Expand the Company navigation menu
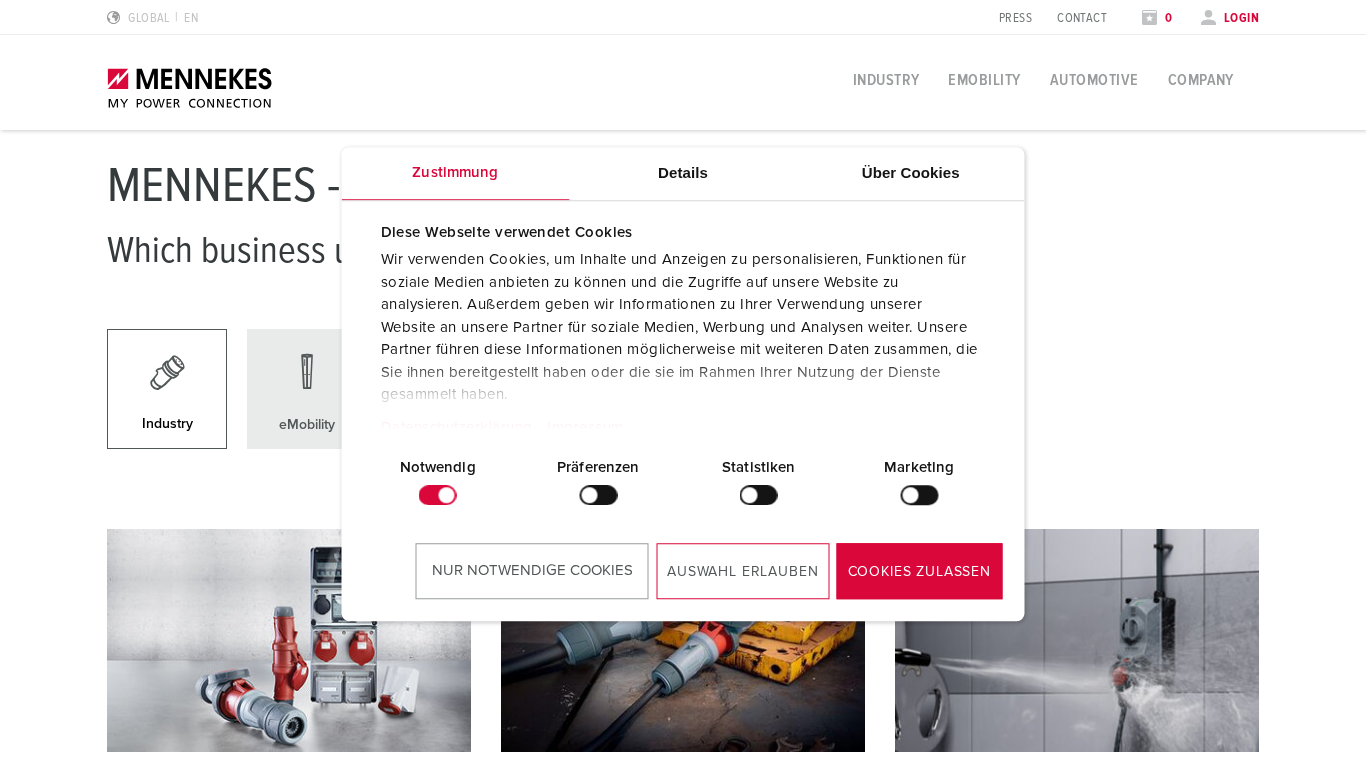This screenshot has height=768, width=1366. (x=1200, y=80)
